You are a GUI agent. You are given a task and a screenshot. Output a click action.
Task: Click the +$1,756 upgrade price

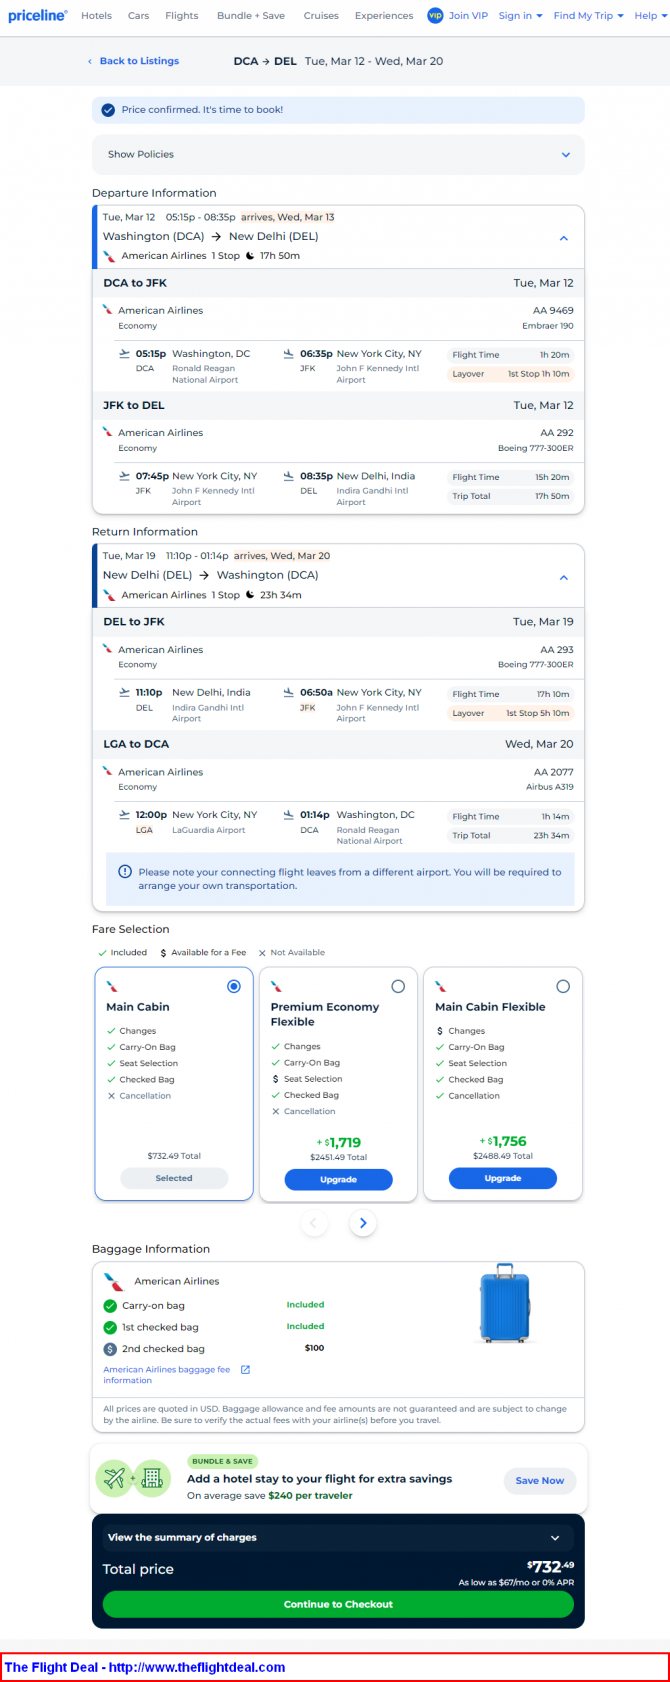[503, 1141]
